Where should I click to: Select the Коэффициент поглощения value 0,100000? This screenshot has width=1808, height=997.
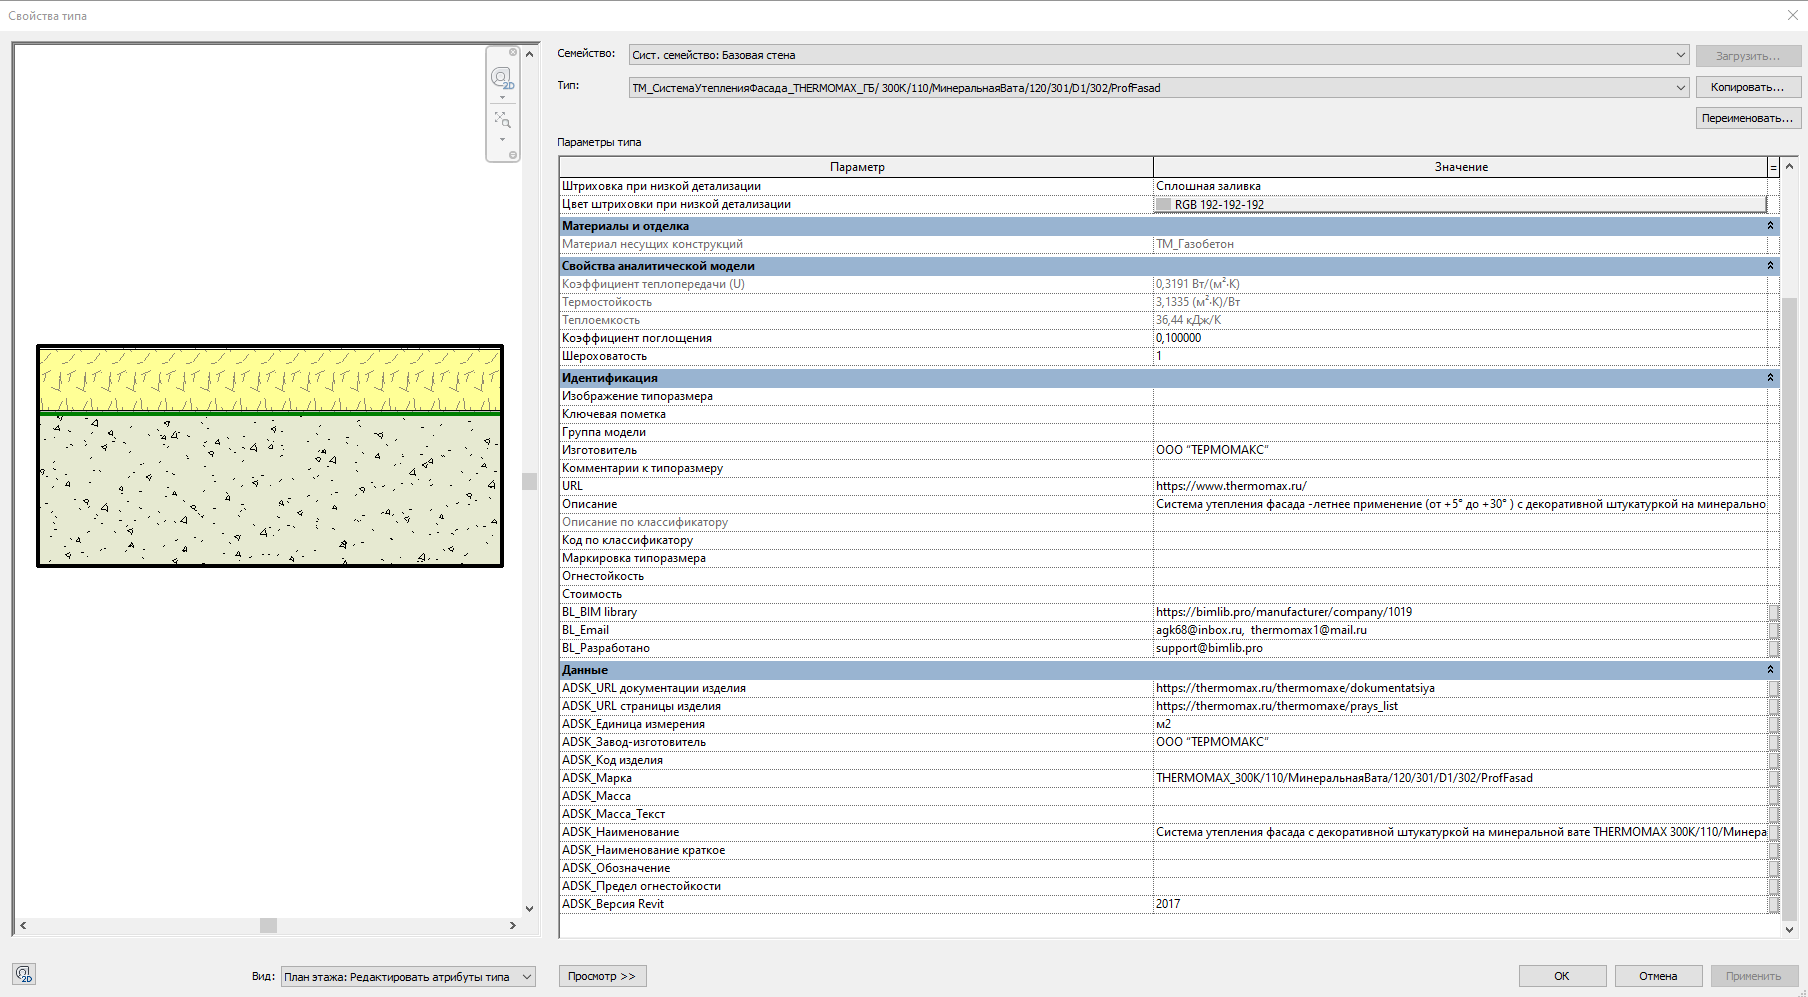(x=1179, y=338)
